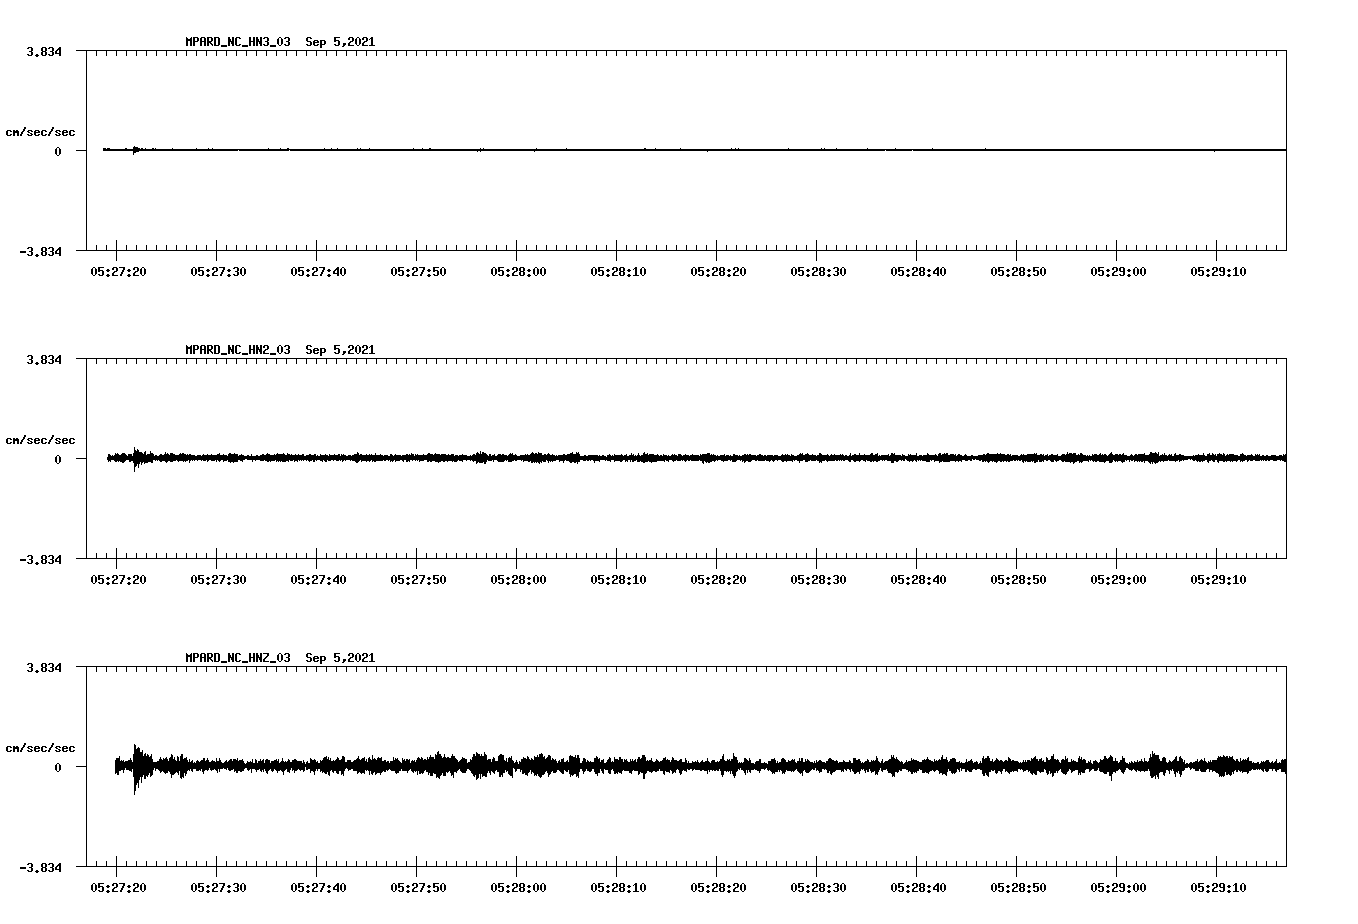Click HN3 waveform onset near 05:27:20
This screenshot has width=1358, height=924.
[x=135, y=150]
